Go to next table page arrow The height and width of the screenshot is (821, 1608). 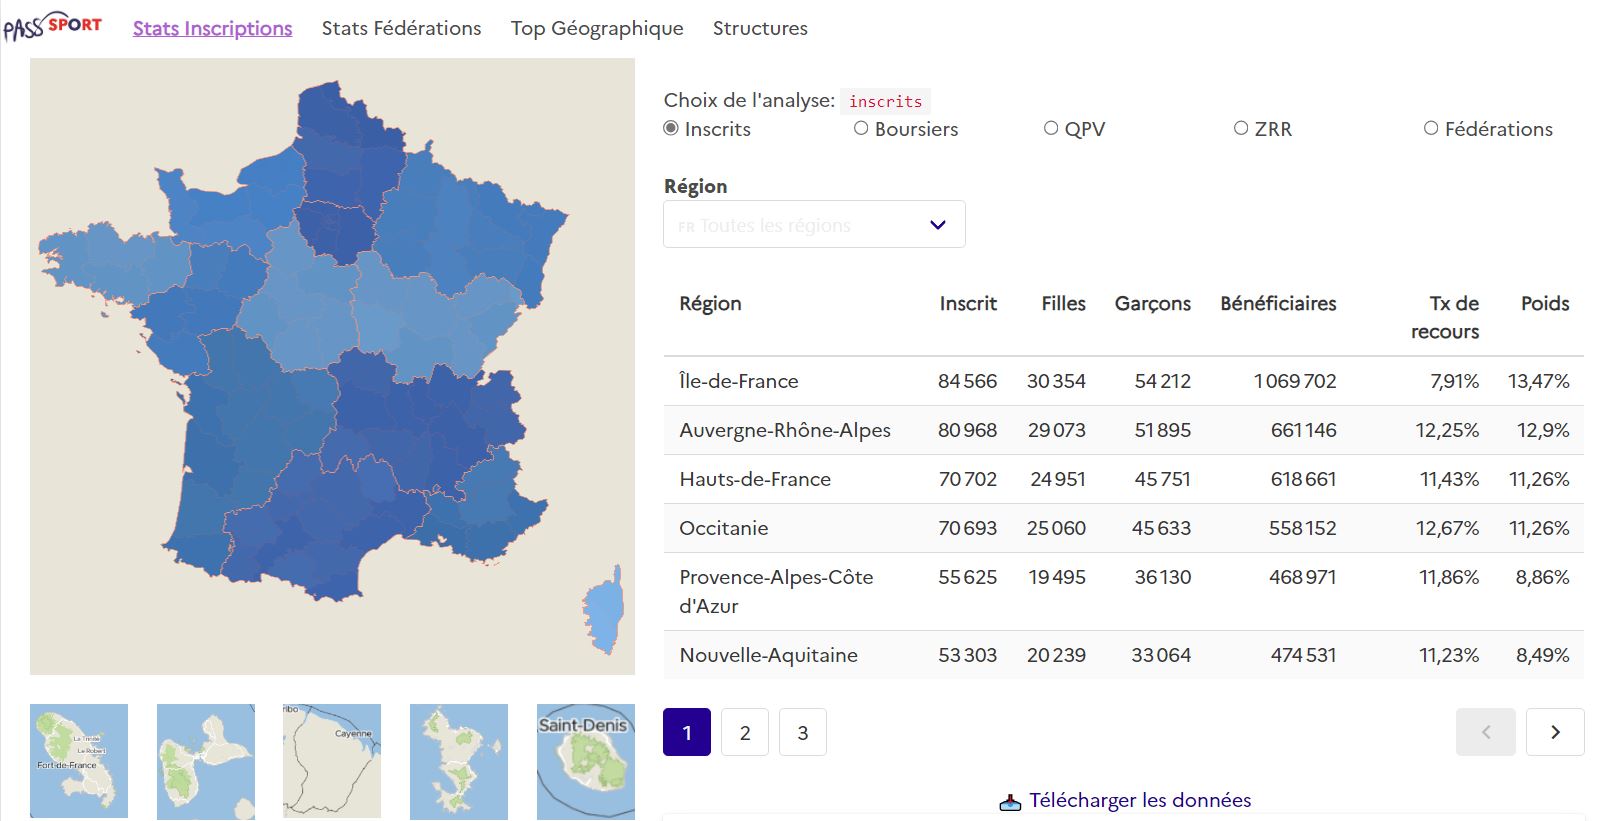click(x=1554, y=732)
